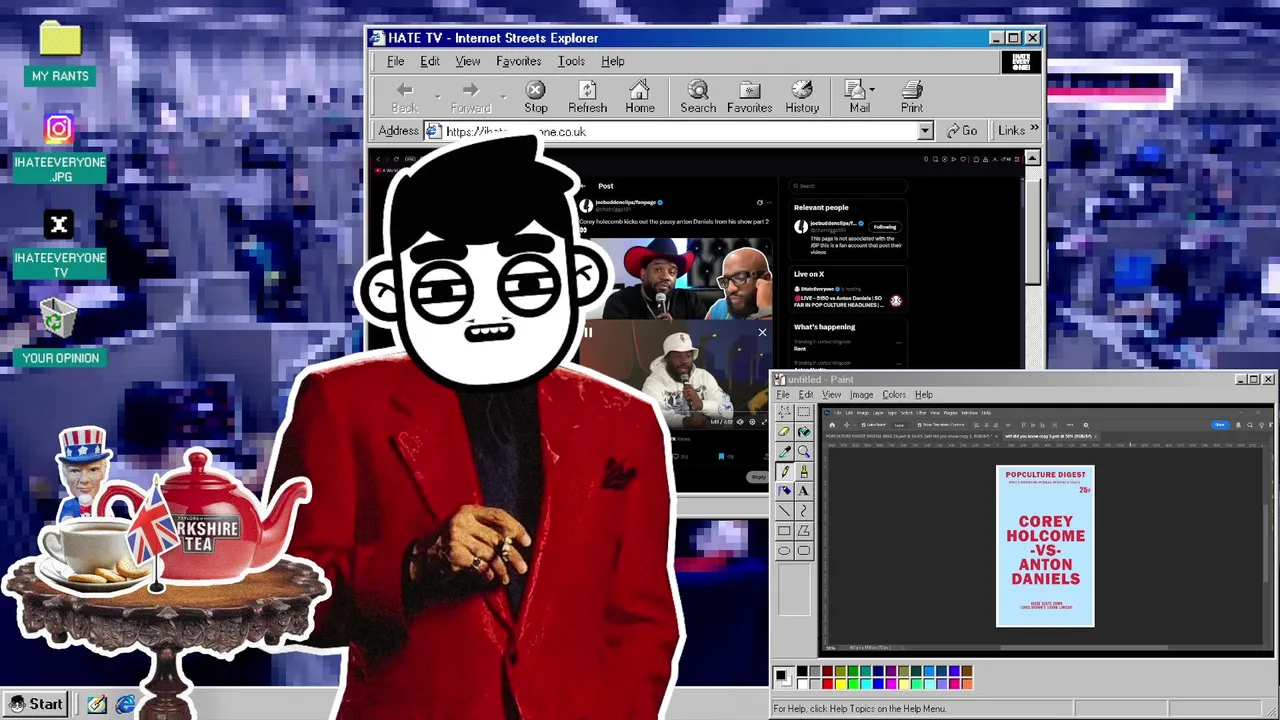Pick the cyan color in Paint palette
This screenshot has height=720, width=1280.
pyautogui.click(x=866, y=684)
